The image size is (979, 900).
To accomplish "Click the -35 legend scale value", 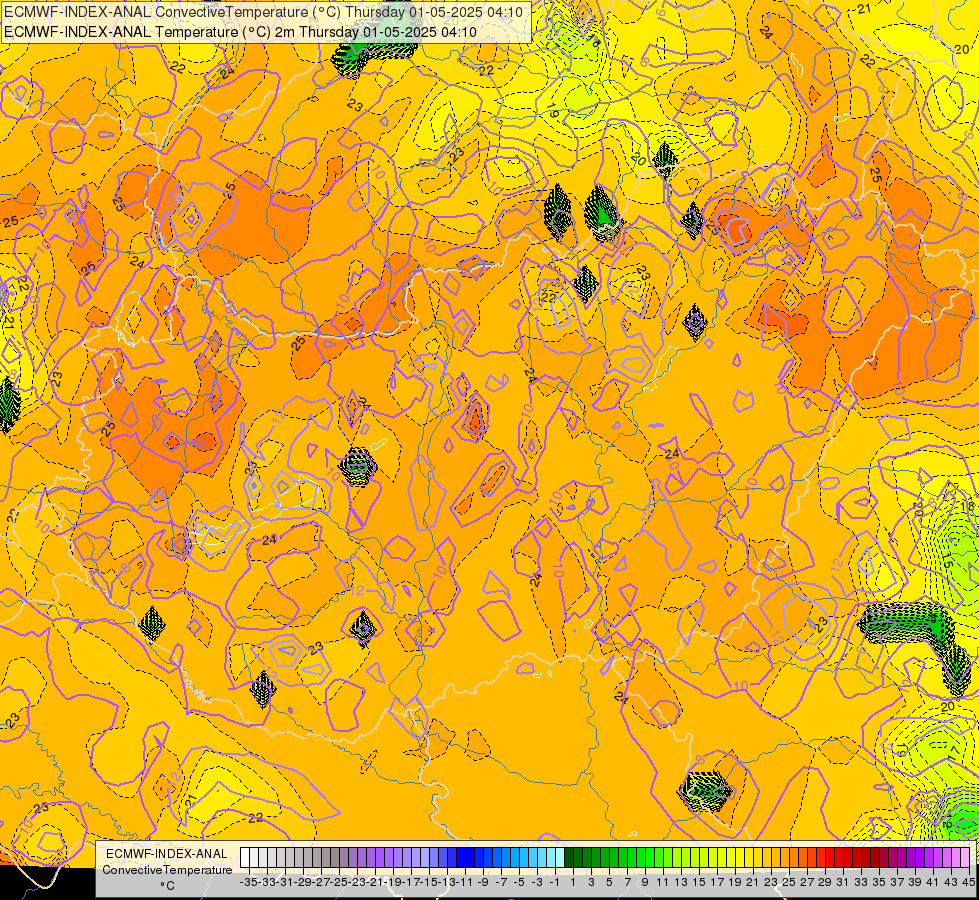I will 248,882.
